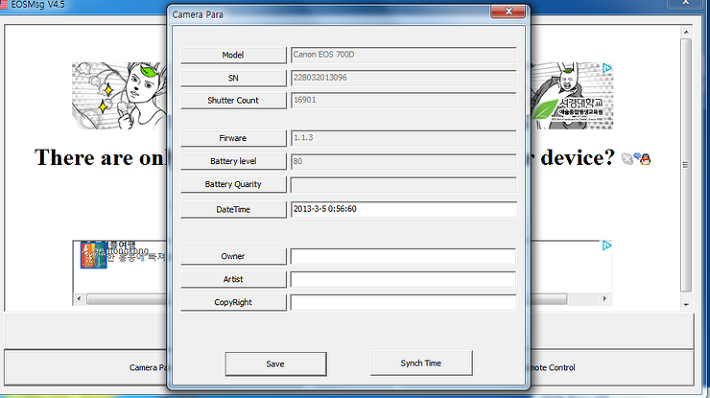Click the EOSMsg app icon in title bar
This screenshot has height=398, width=710.
click(4, 5)
